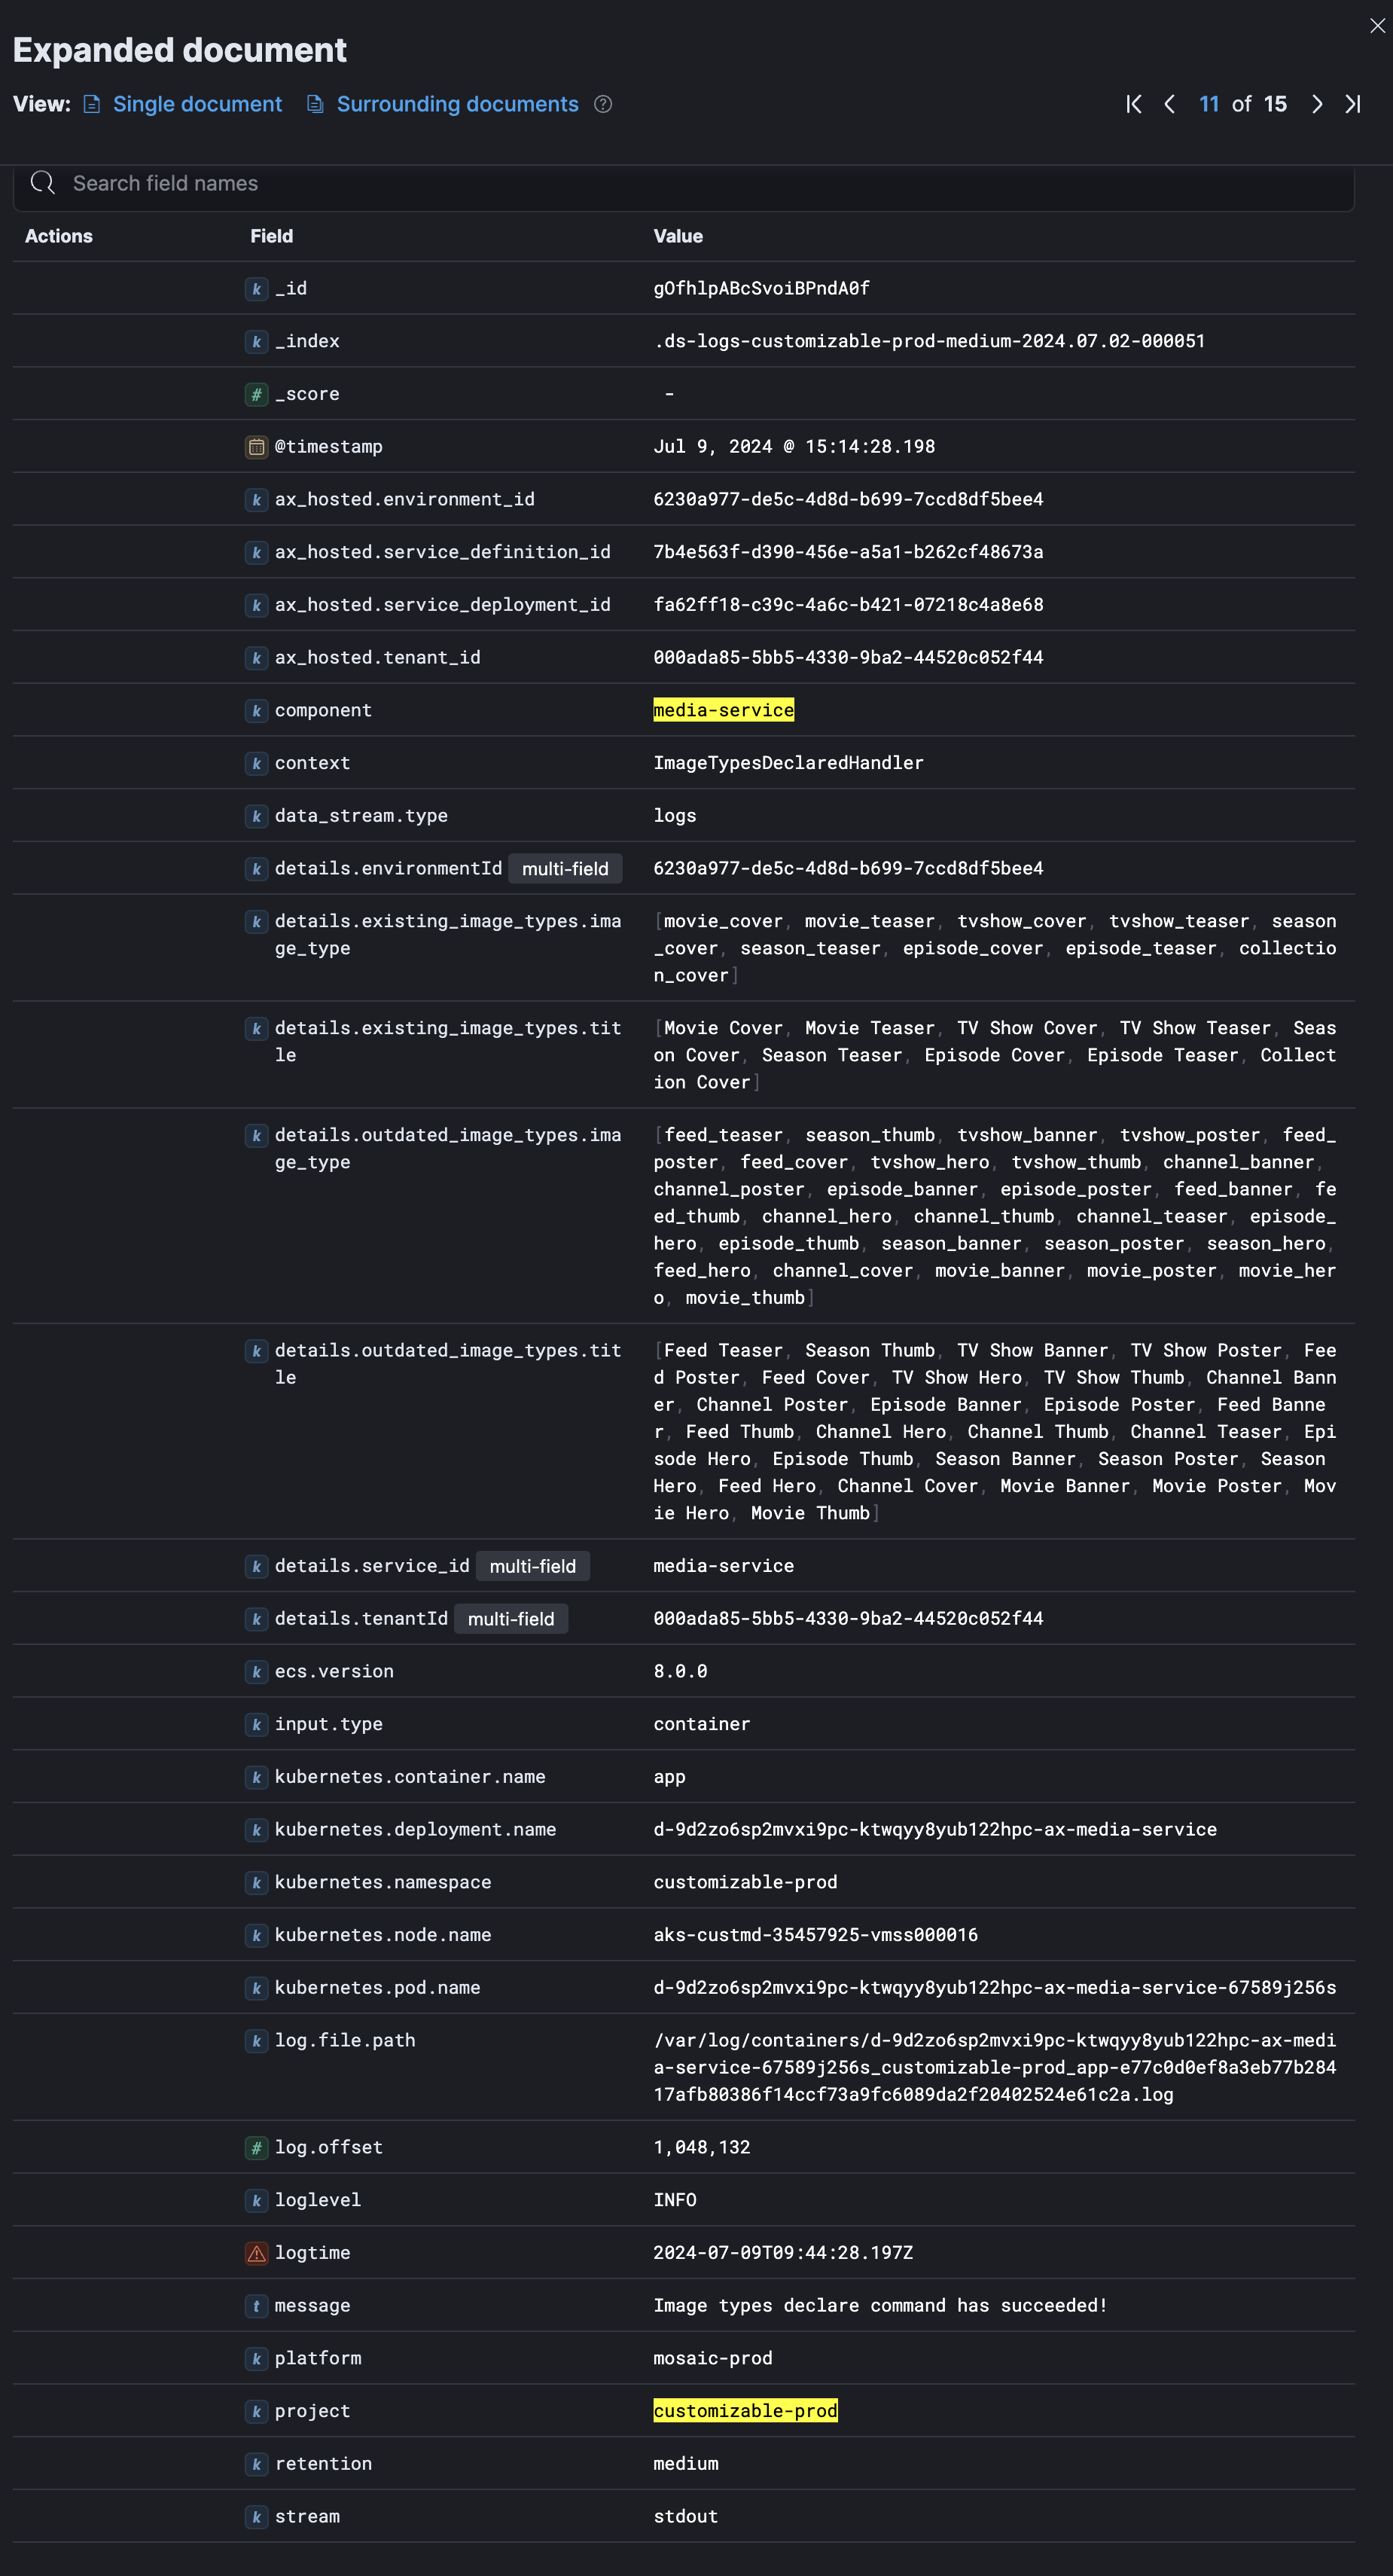Viewport: 1393px width, 2576px height.
Task: Click the keyword icon next to kubernetes.namespace
Action: pyautogui.click(x=256, y=1882)
